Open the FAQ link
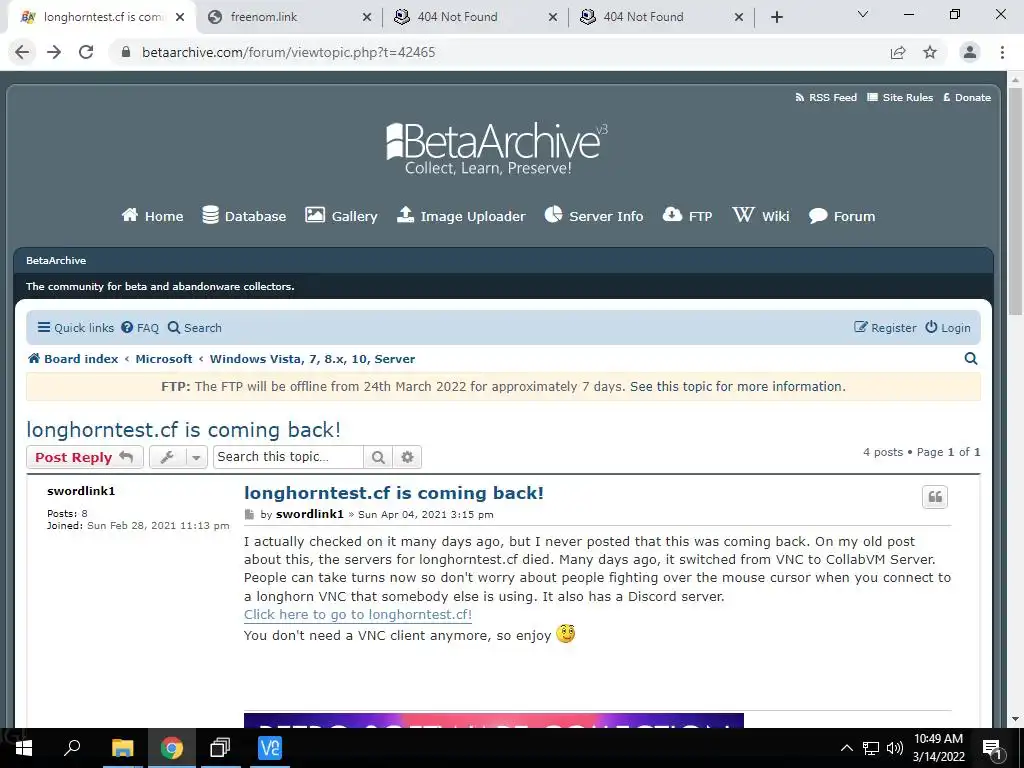The height and width of the screenshot is (768, 1024). [x=140, y=328]
